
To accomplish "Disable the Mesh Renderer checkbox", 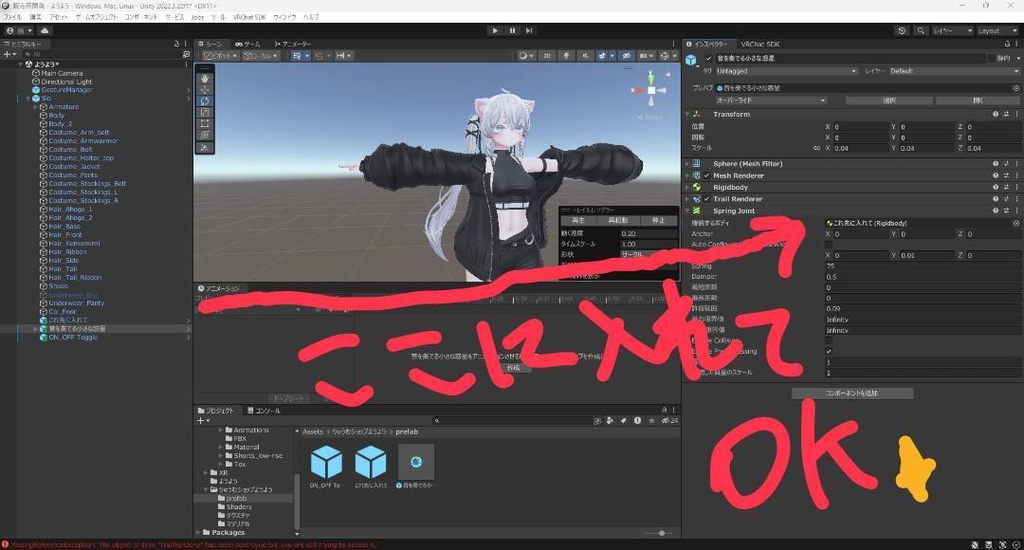I will click(707, 176).
